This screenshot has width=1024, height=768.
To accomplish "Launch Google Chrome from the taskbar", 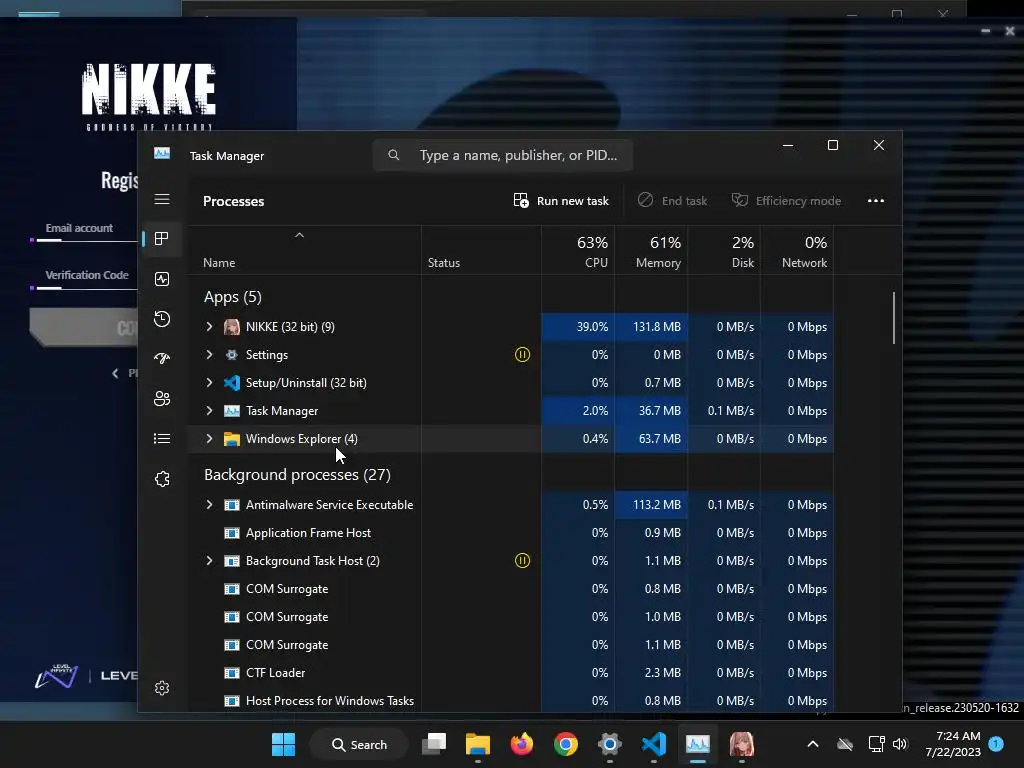I will 566,744.
